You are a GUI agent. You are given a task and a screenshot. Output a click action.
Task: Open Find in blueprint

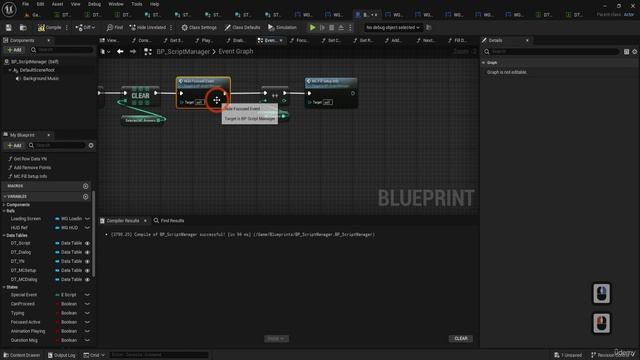[115, 28]
